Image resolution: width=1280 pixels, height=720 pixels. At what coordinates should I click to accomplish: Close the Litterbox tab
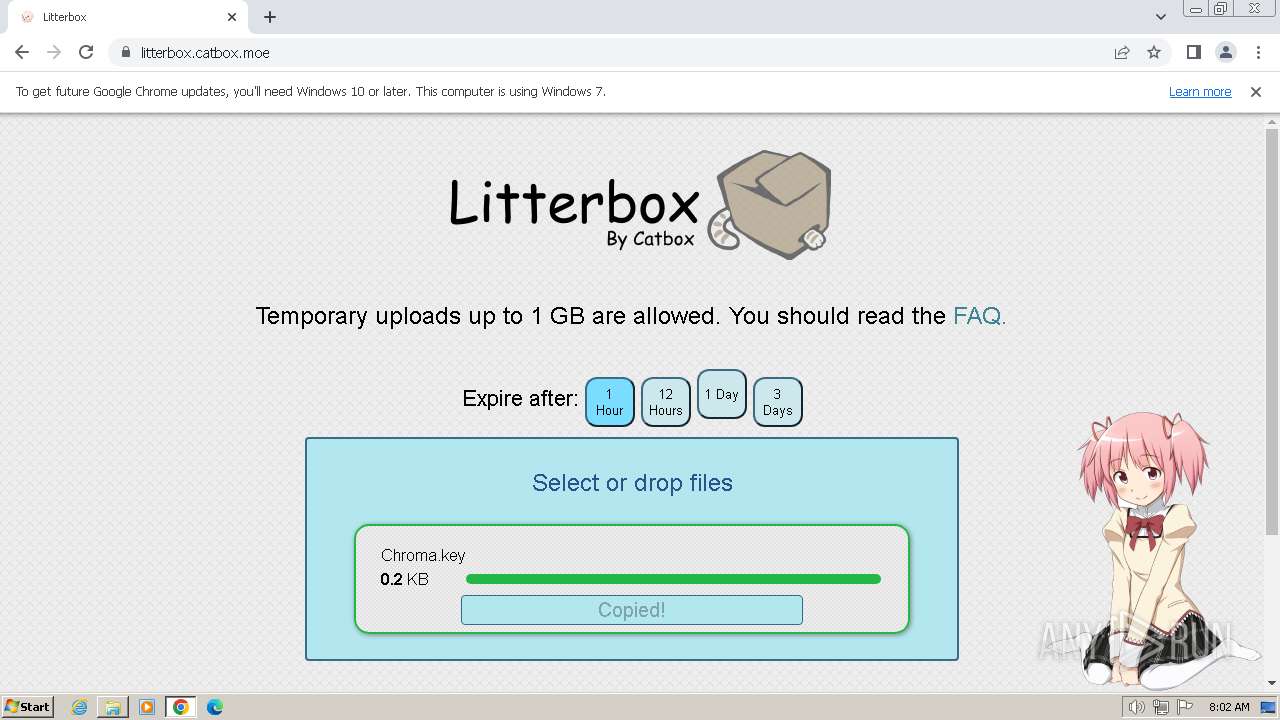click(232, 17)
